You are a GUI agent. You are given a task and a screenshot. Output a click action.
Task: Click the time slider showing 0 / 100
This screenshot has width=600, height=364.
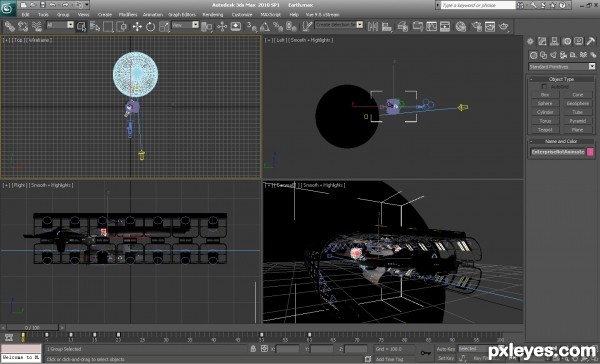click(32, 328)
